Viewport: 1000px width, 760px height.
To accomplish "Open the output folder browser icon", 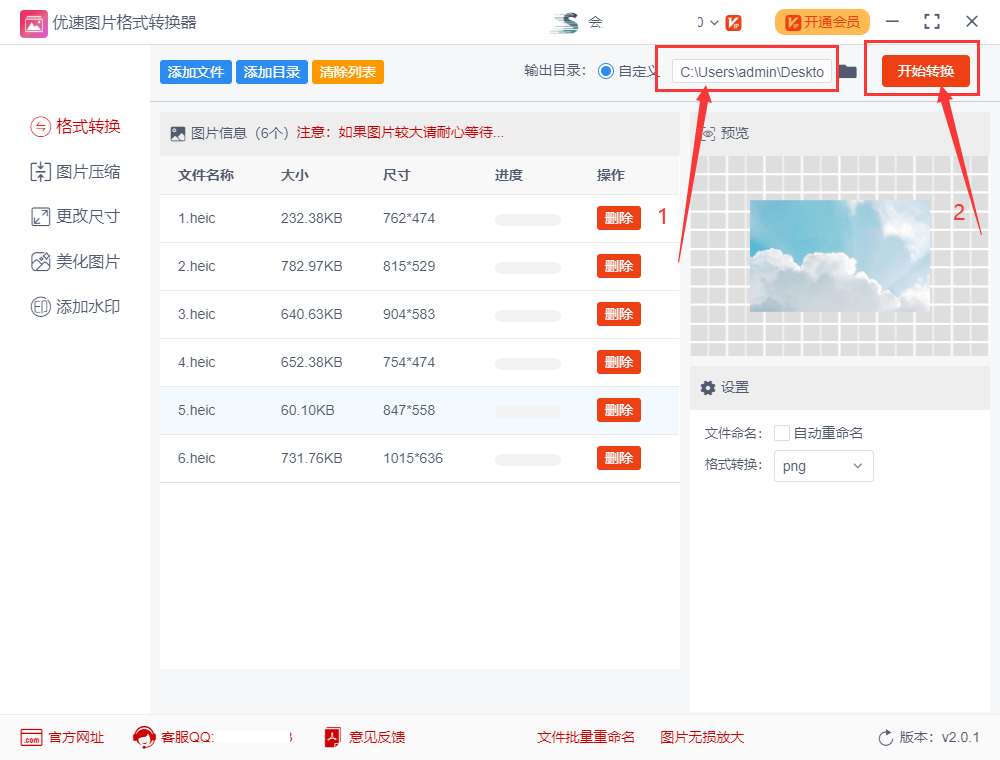I will (847, 70).
